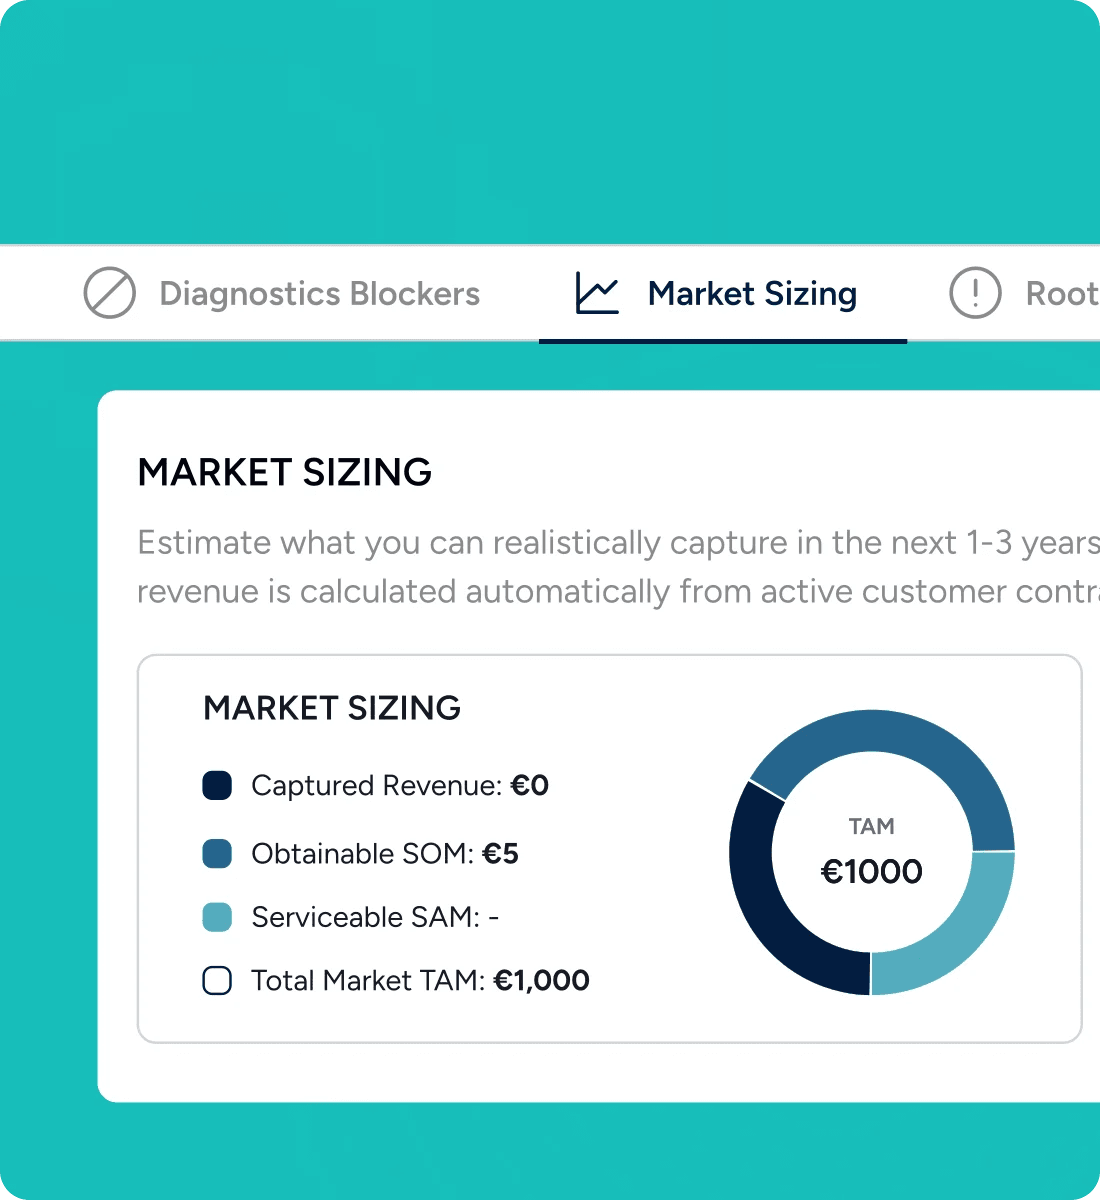Click the Market Sizing line chart icon
Viewport: 1100px width, 1200px height.
coord(598,294)
